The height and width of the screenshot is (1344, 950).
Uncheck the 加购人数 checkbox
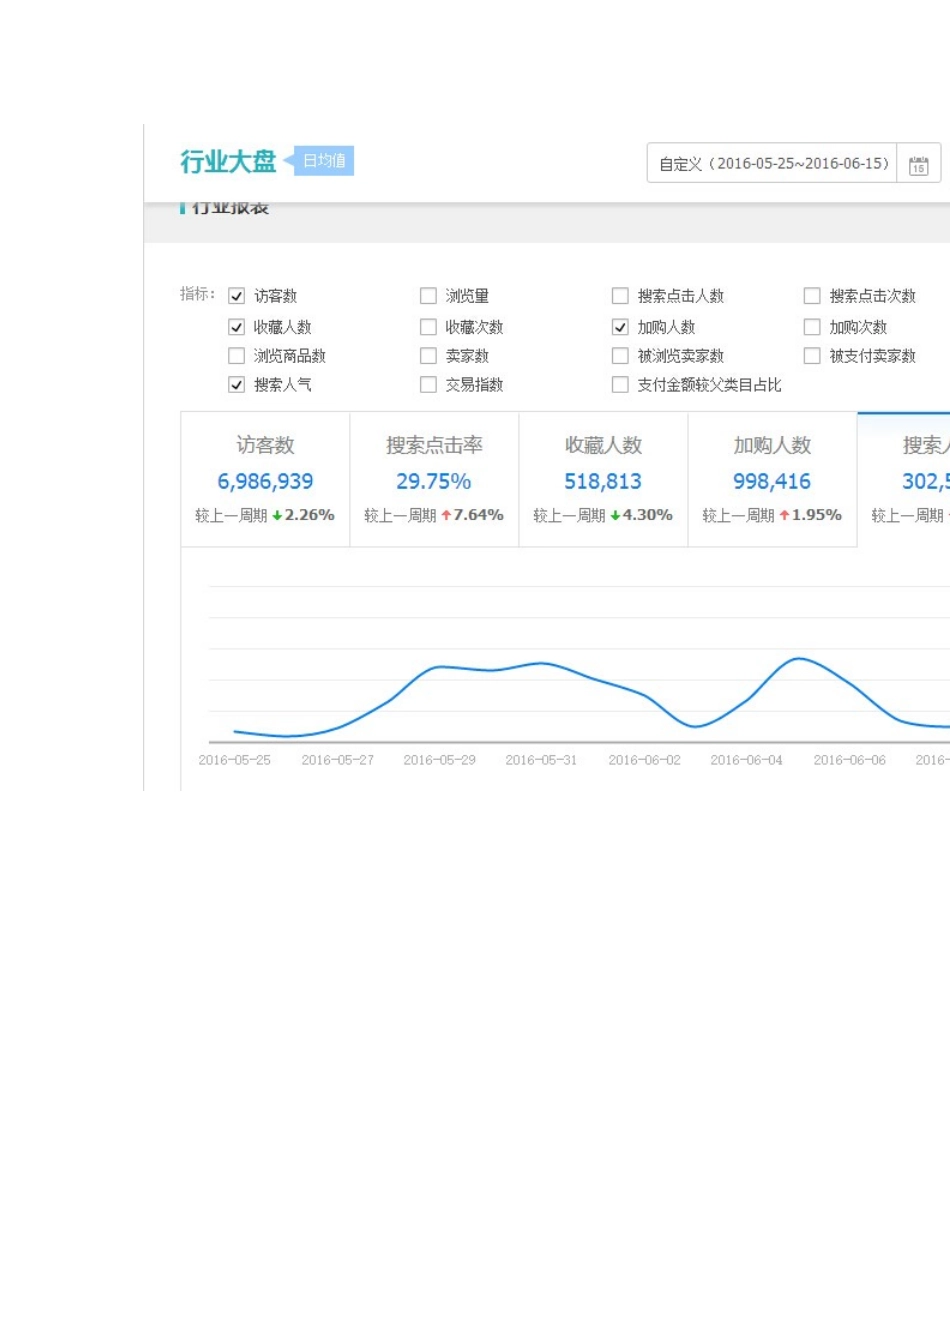click(620, 327)
